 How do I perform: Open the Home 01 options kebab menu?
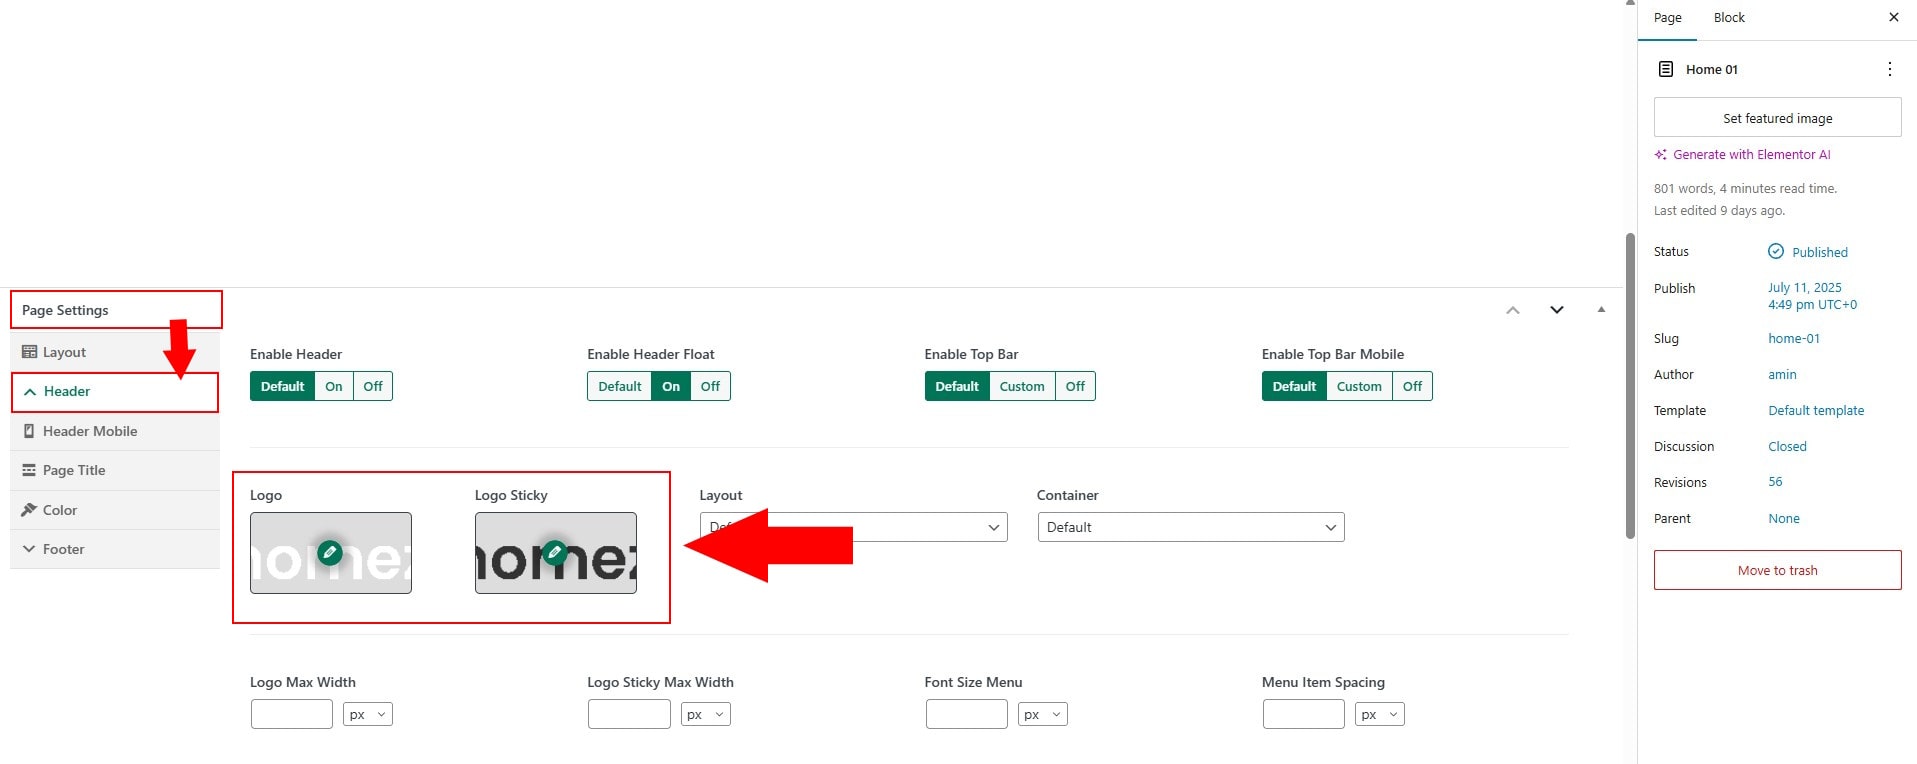tap(1889, 69)
